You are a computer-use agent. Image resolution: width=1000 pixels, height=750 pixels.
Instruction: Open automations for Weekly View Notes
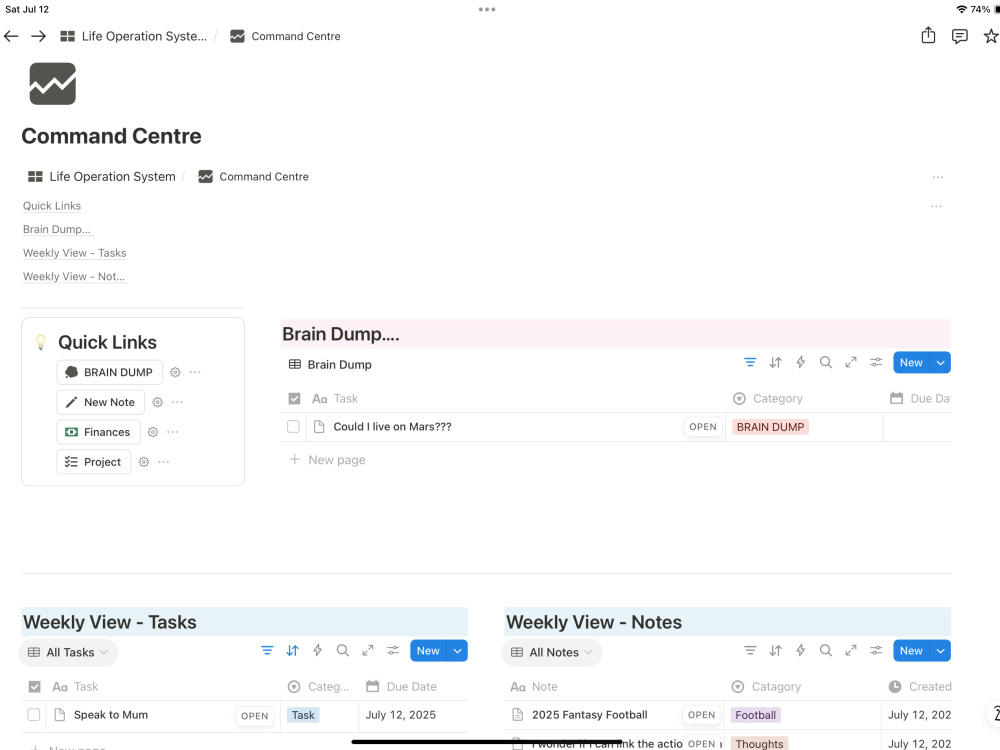pyautogui.click(x=800, y=651)
